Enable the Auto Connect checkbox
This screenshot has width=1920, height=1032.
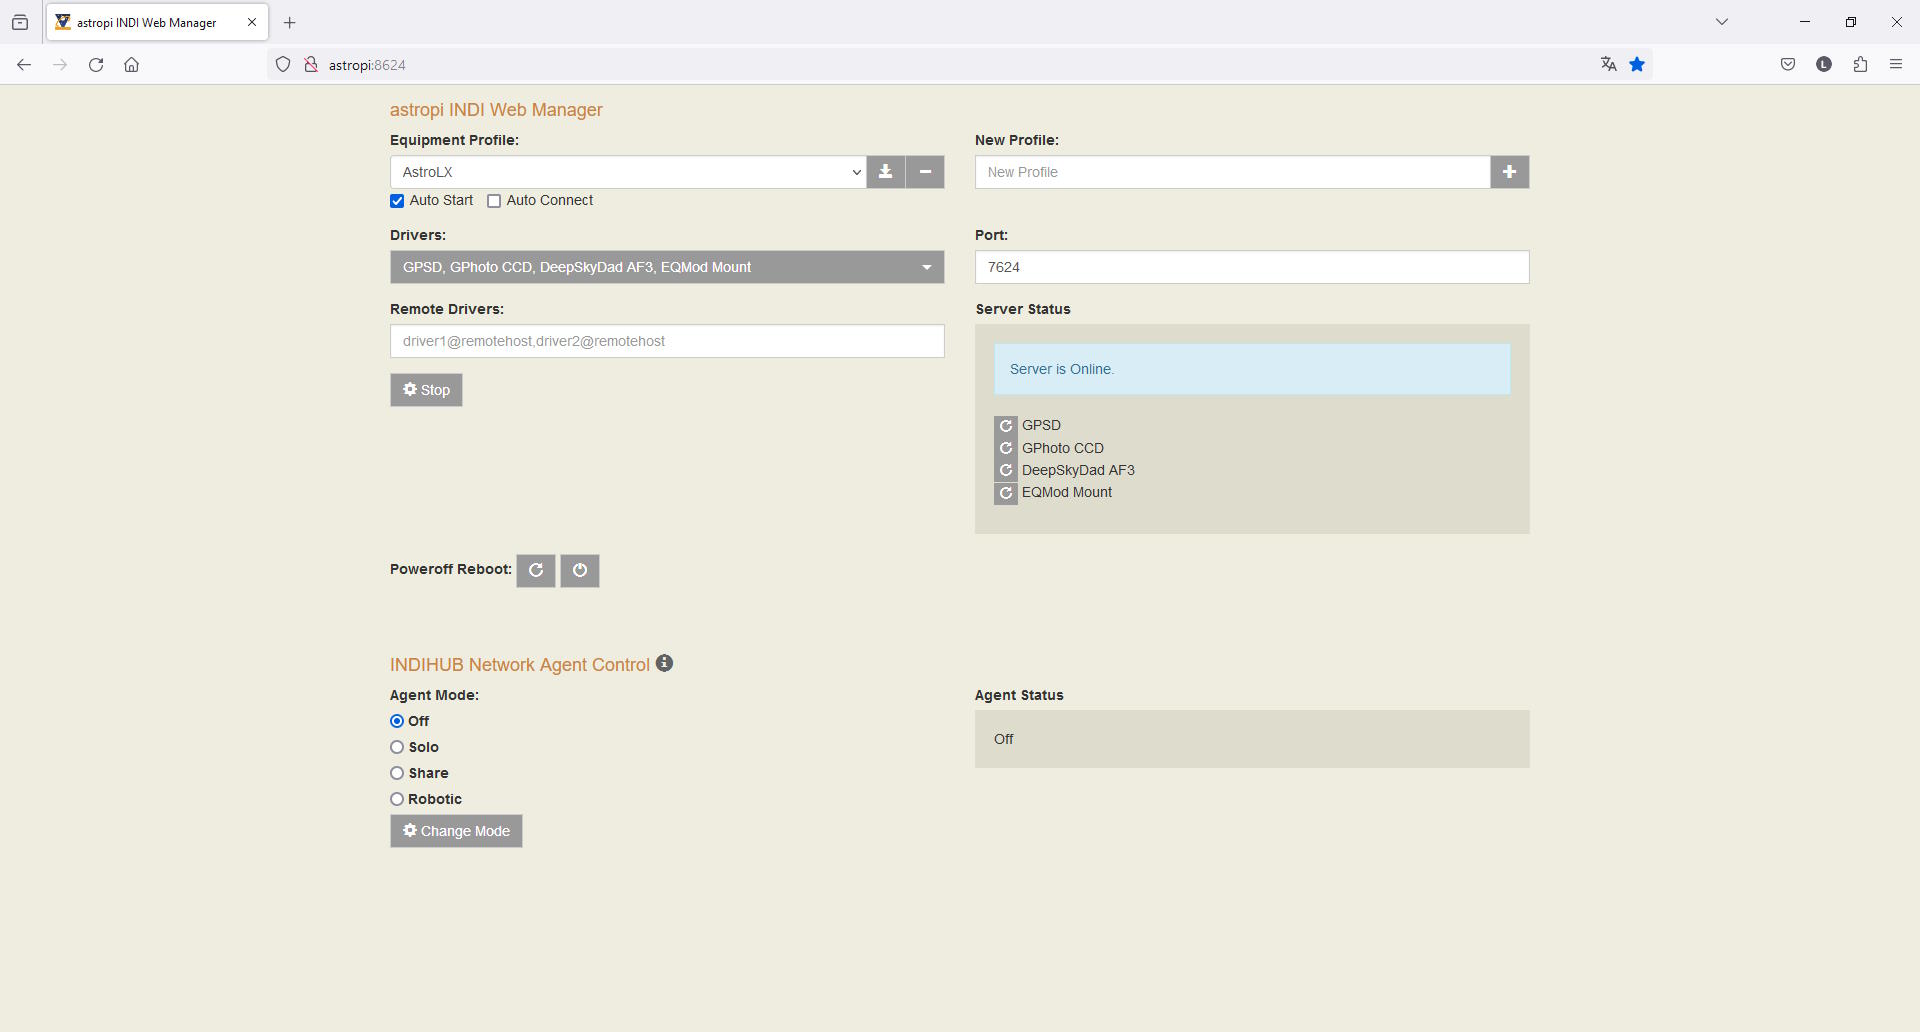coord(494,201)
